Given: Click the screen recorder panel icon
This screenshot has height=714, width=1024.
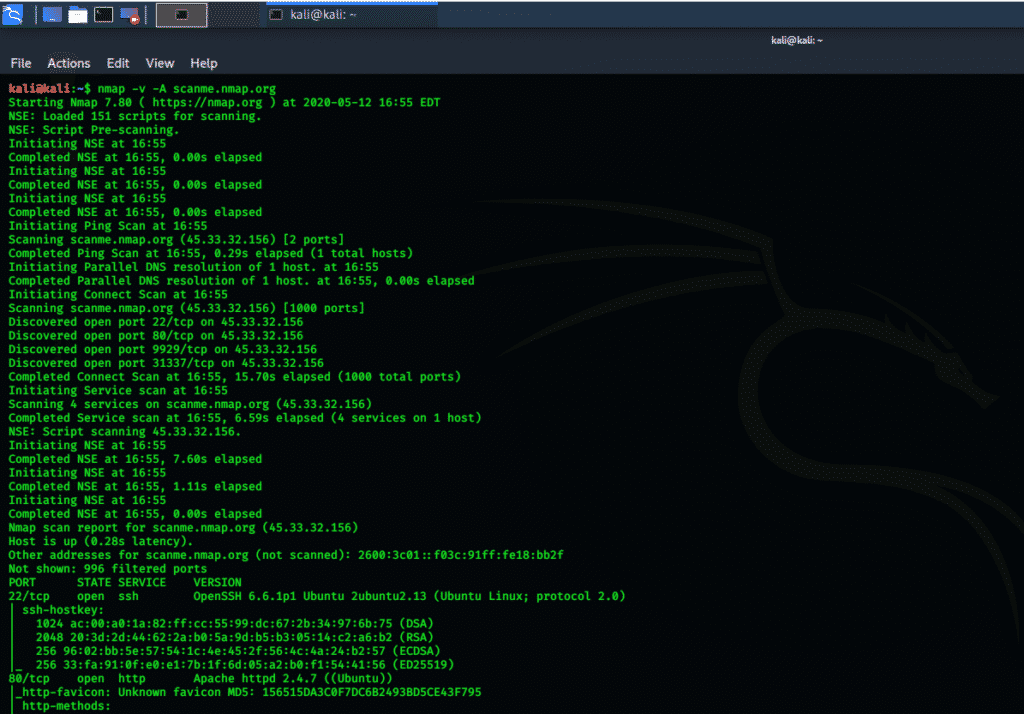Looking at the screenshot, I should coord(130,15).
